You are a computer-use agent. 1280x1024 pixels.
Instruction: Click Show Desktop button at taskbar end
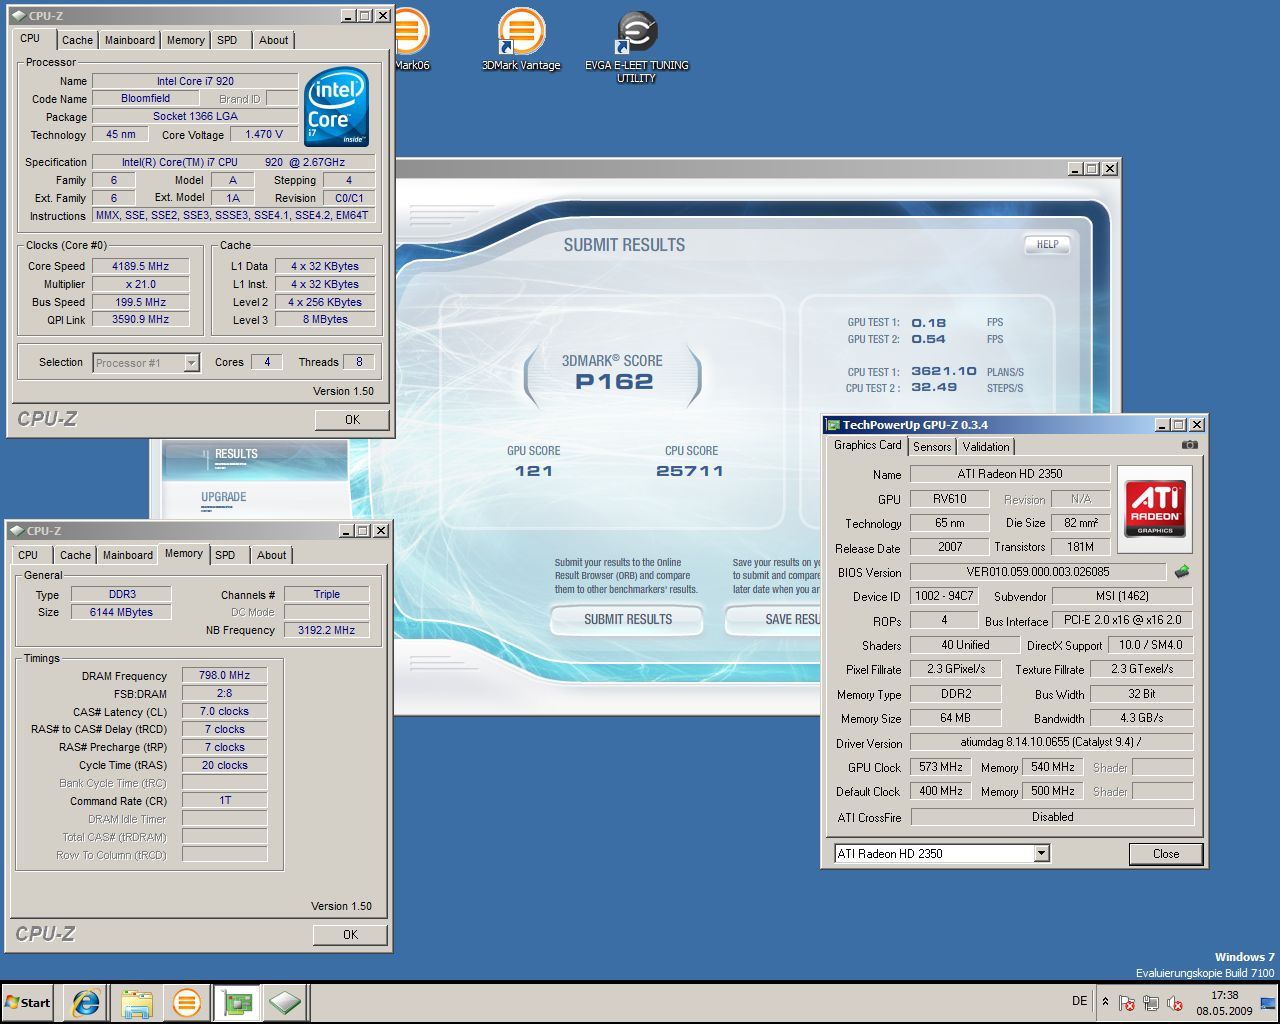pos(1268,1003)
